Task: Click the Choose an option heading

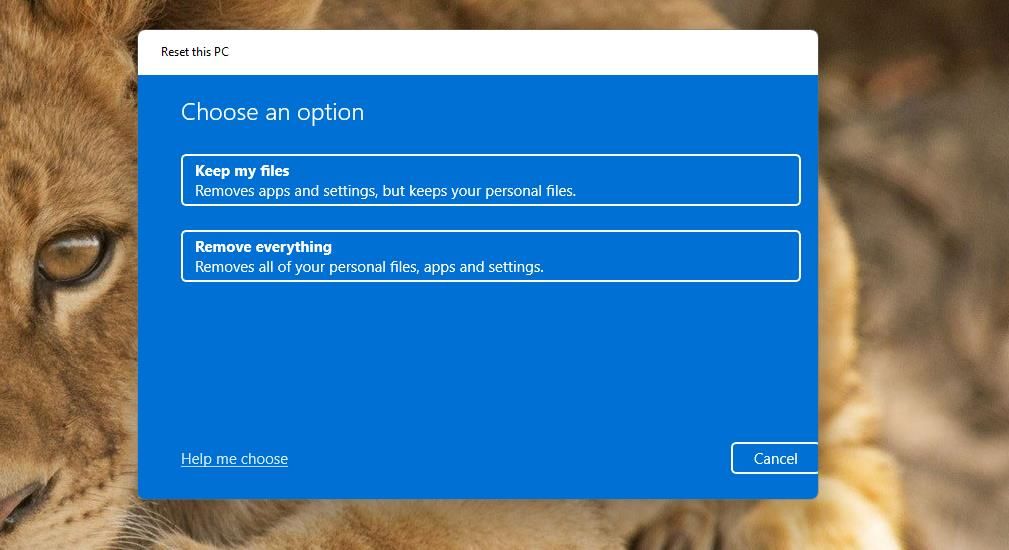Action: point(272,112)
